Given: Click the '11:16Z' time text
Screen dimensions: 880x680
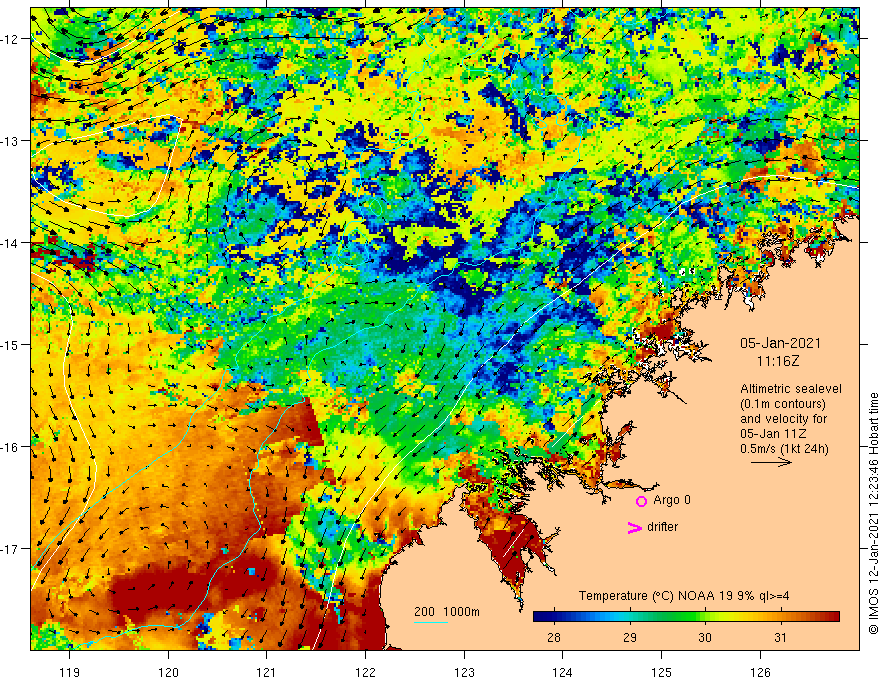Looking at the screenshot, I should [778, 361].
